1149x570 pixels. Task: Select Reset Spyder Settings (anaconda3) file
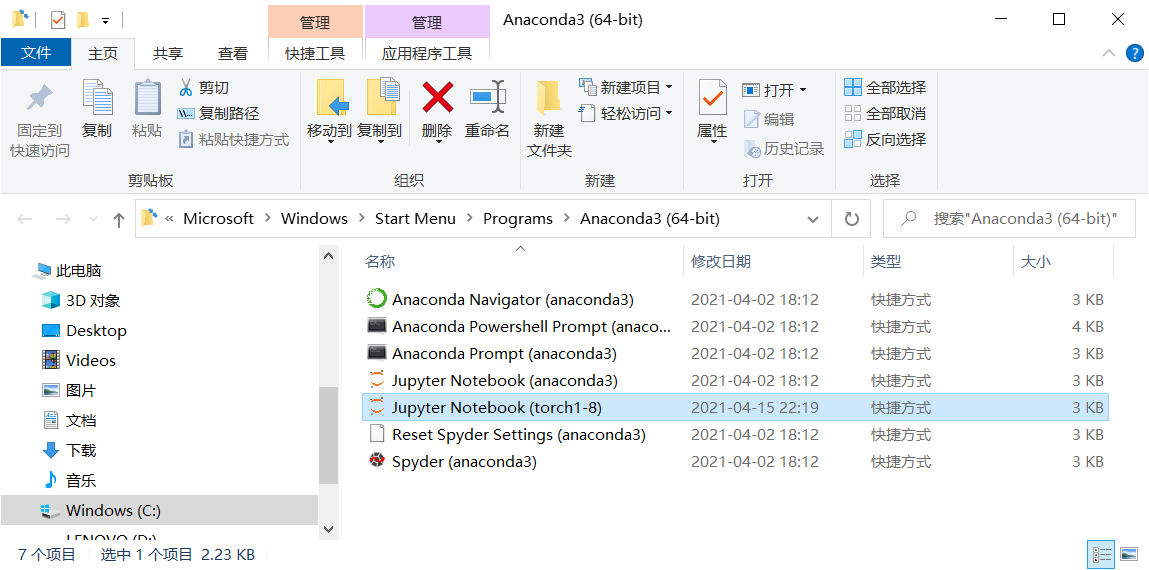(x=735, y=434)
